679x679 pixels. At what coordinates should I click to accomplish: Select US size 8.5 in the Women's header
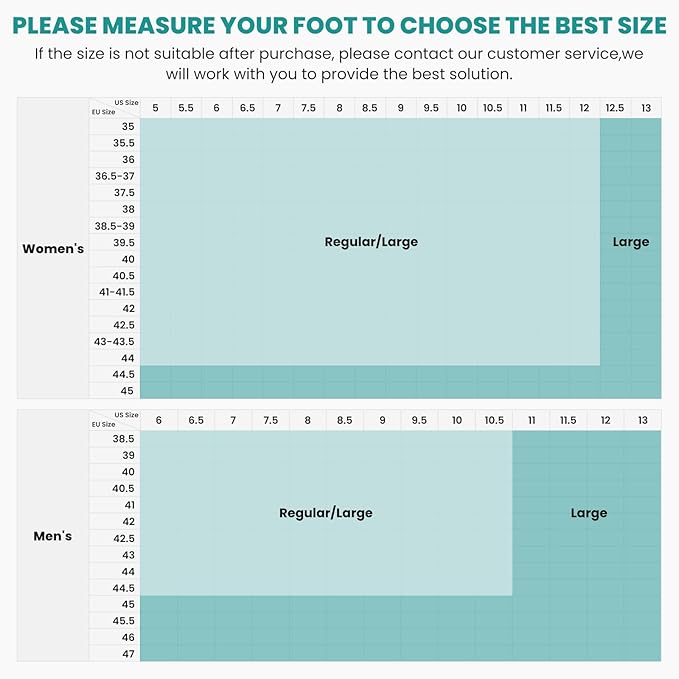[x=369, y=108]
